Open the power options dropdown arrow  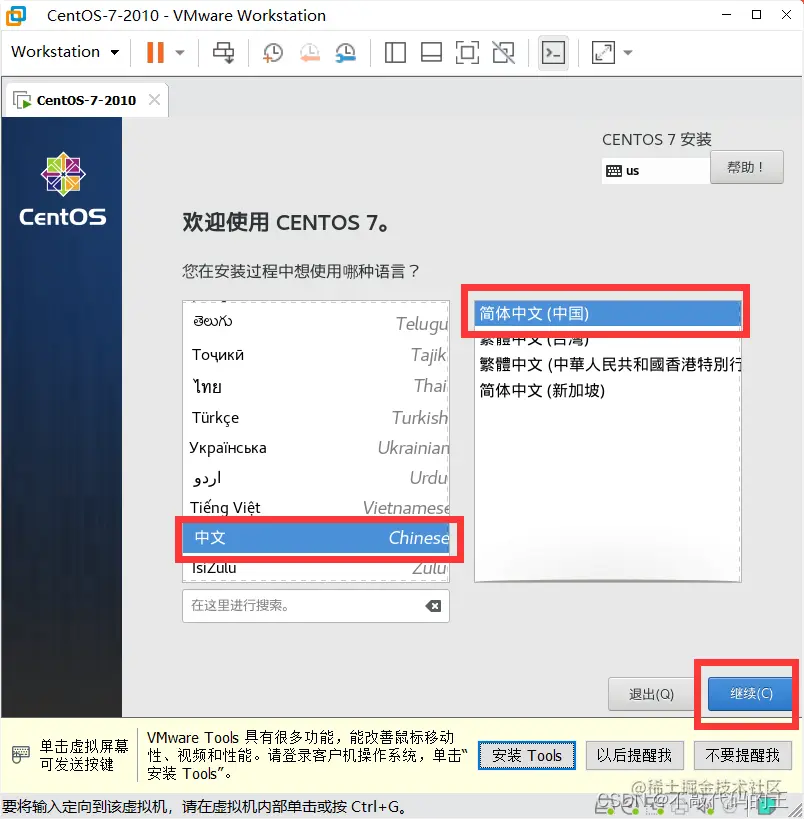(x=180, y=52)
